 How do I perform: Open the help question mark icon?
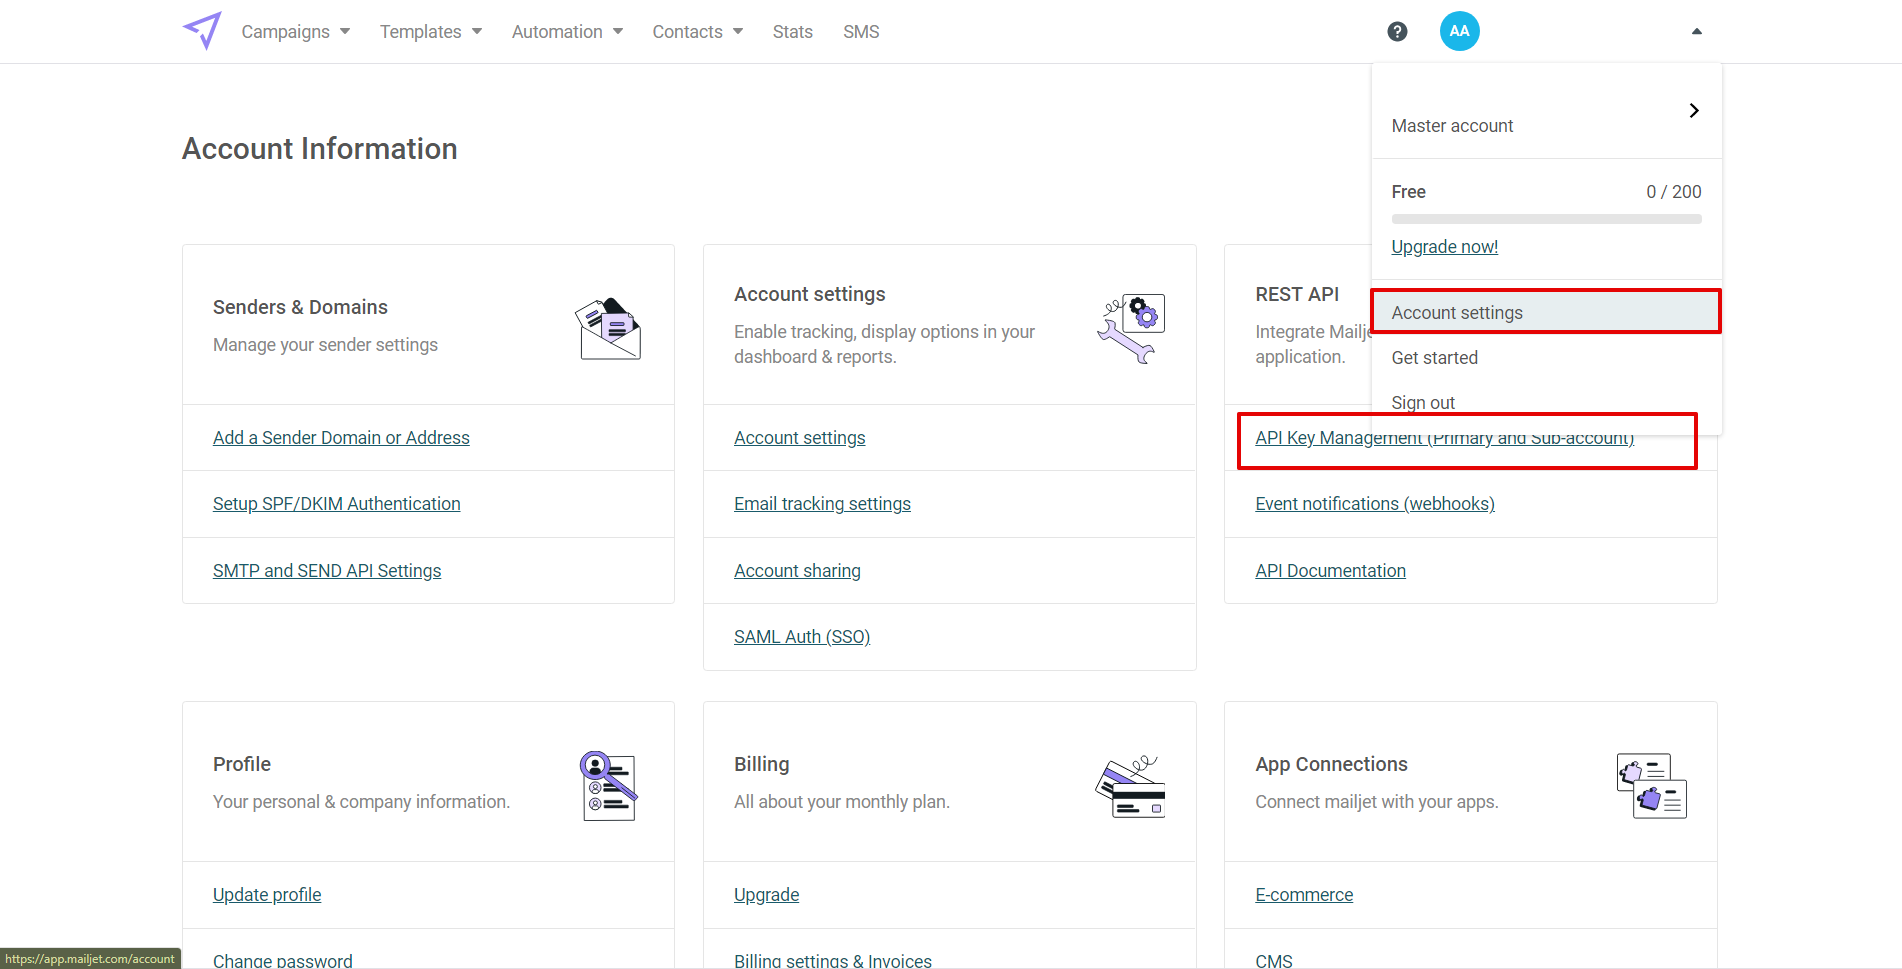(x=1397, y=32)
